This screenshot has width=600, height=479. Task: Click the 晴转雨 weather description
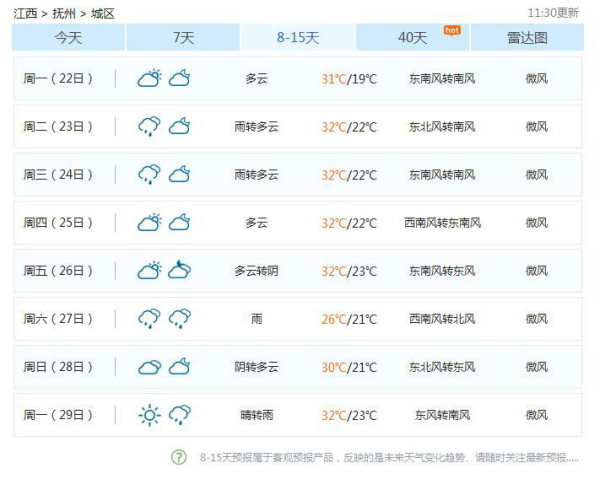257,415
